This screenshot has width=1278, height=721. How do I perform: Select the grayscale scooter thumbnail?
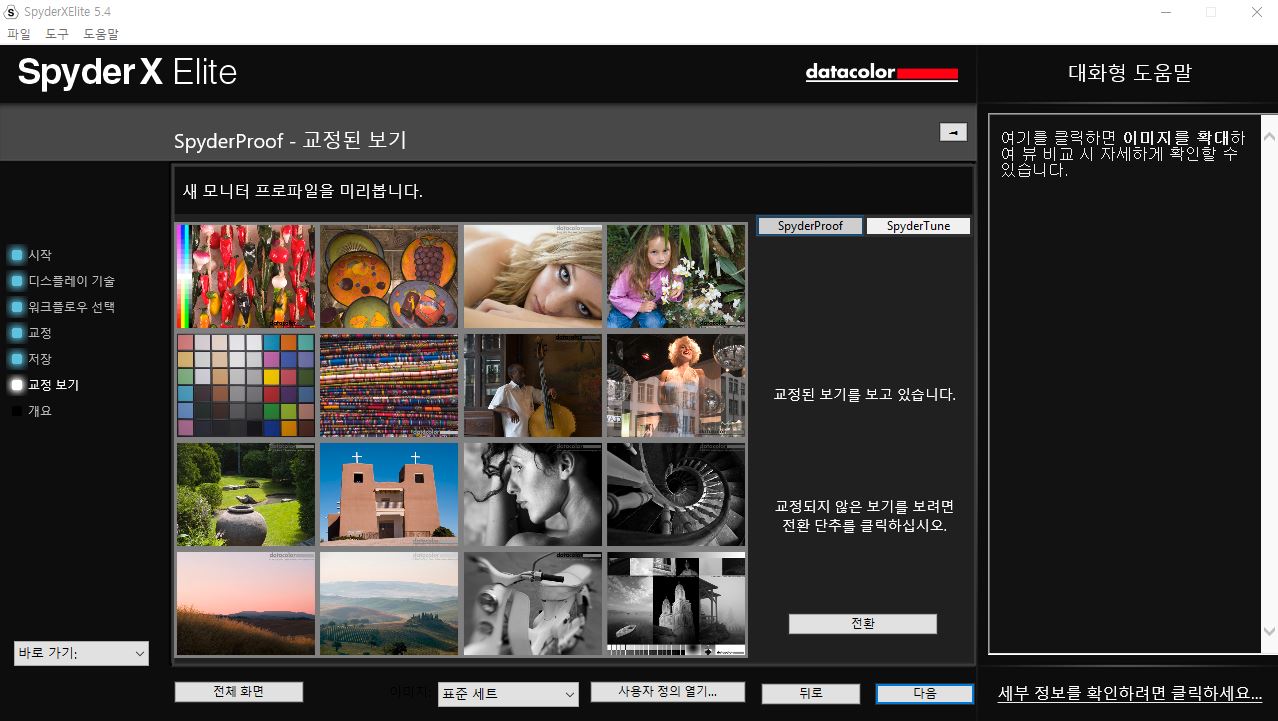click(x=533, y=603)
